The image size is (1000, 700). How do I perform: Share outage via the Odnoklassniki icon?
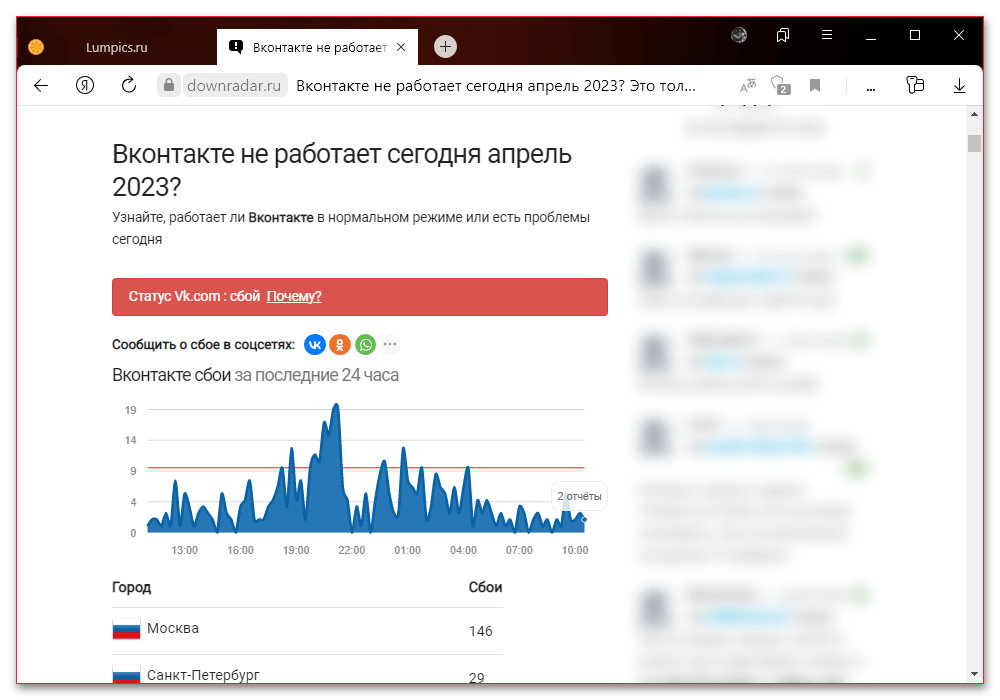pyautogui.click(x=340, y=345)
